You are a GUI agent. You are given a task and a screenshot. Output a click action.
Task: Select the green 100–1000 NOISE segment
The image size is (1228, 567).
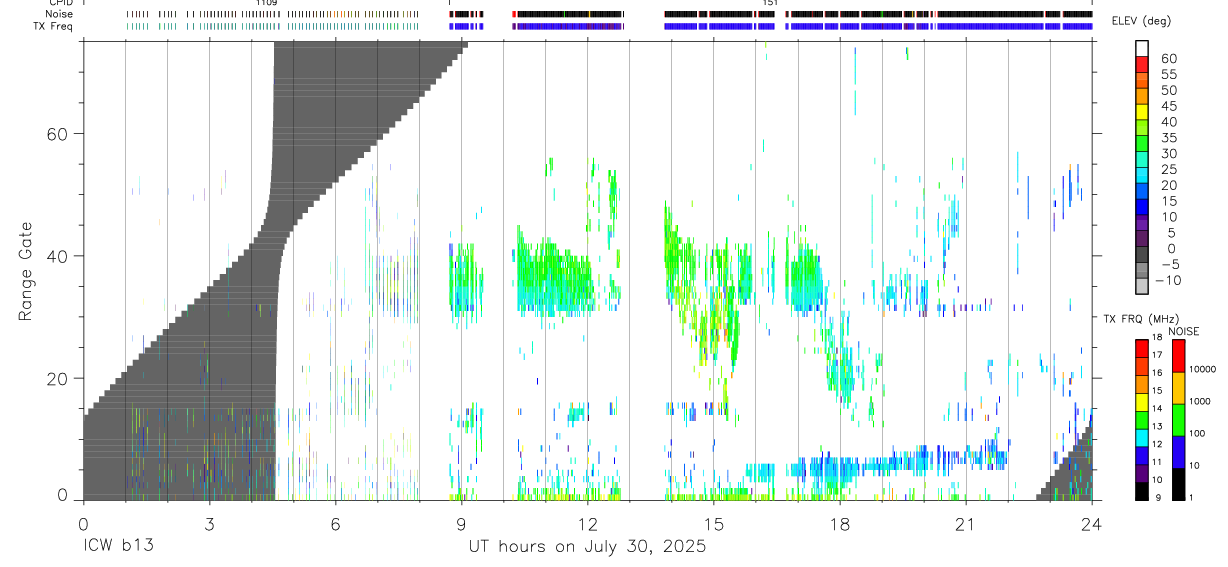pos(1179,419)
